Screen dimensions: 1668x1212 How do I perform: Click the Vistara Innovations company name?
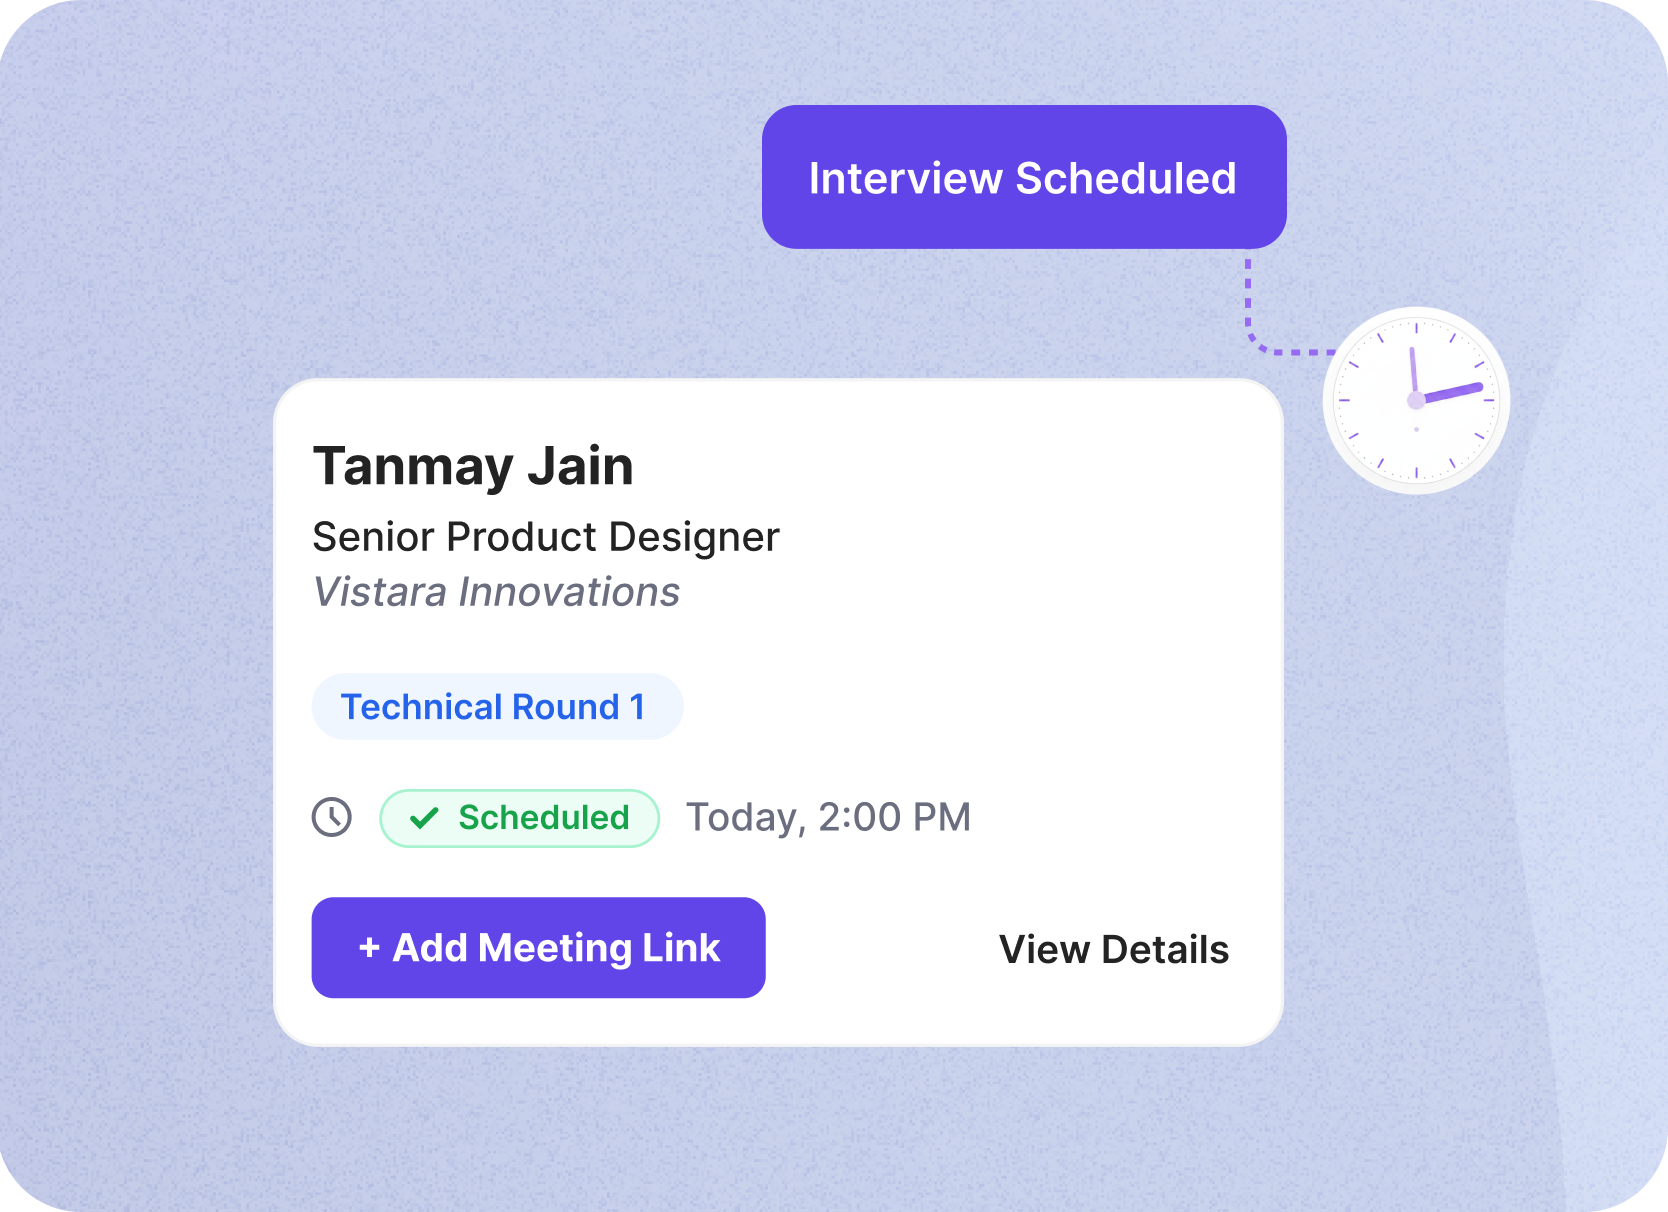point(496,591)
